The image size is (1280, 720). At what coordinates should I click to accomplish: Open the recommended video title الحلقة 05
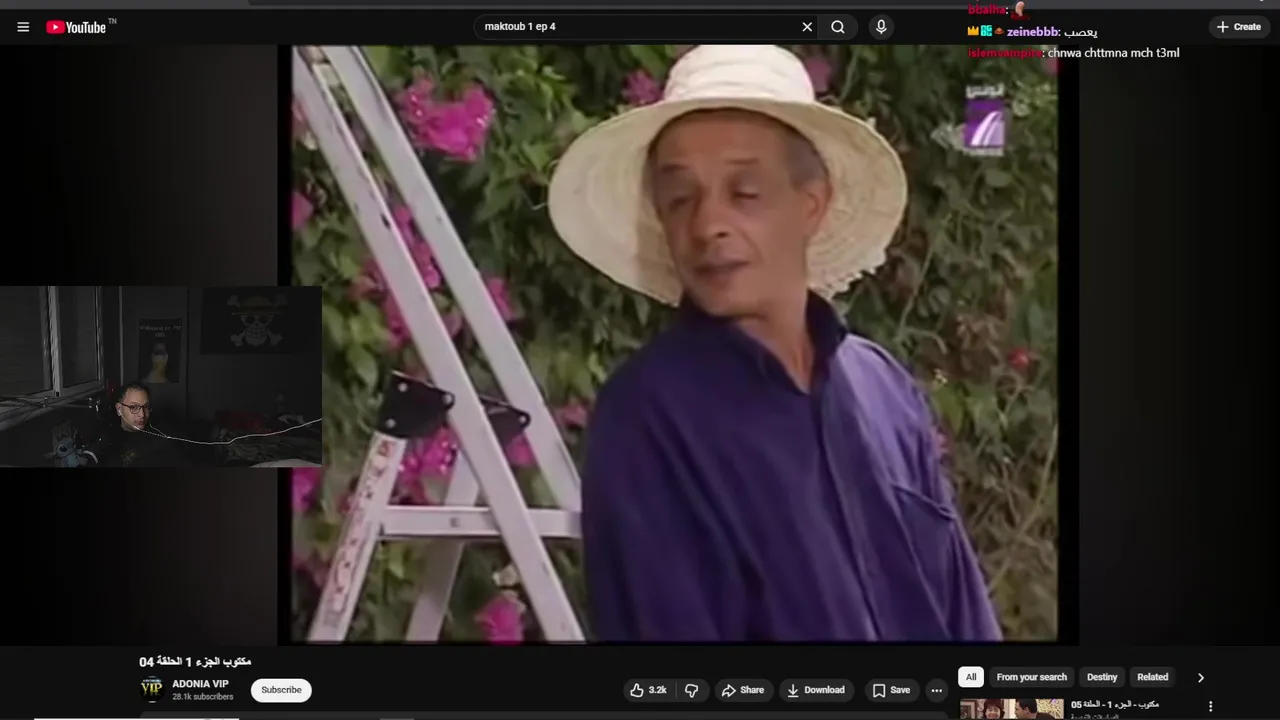point(1115,704)
